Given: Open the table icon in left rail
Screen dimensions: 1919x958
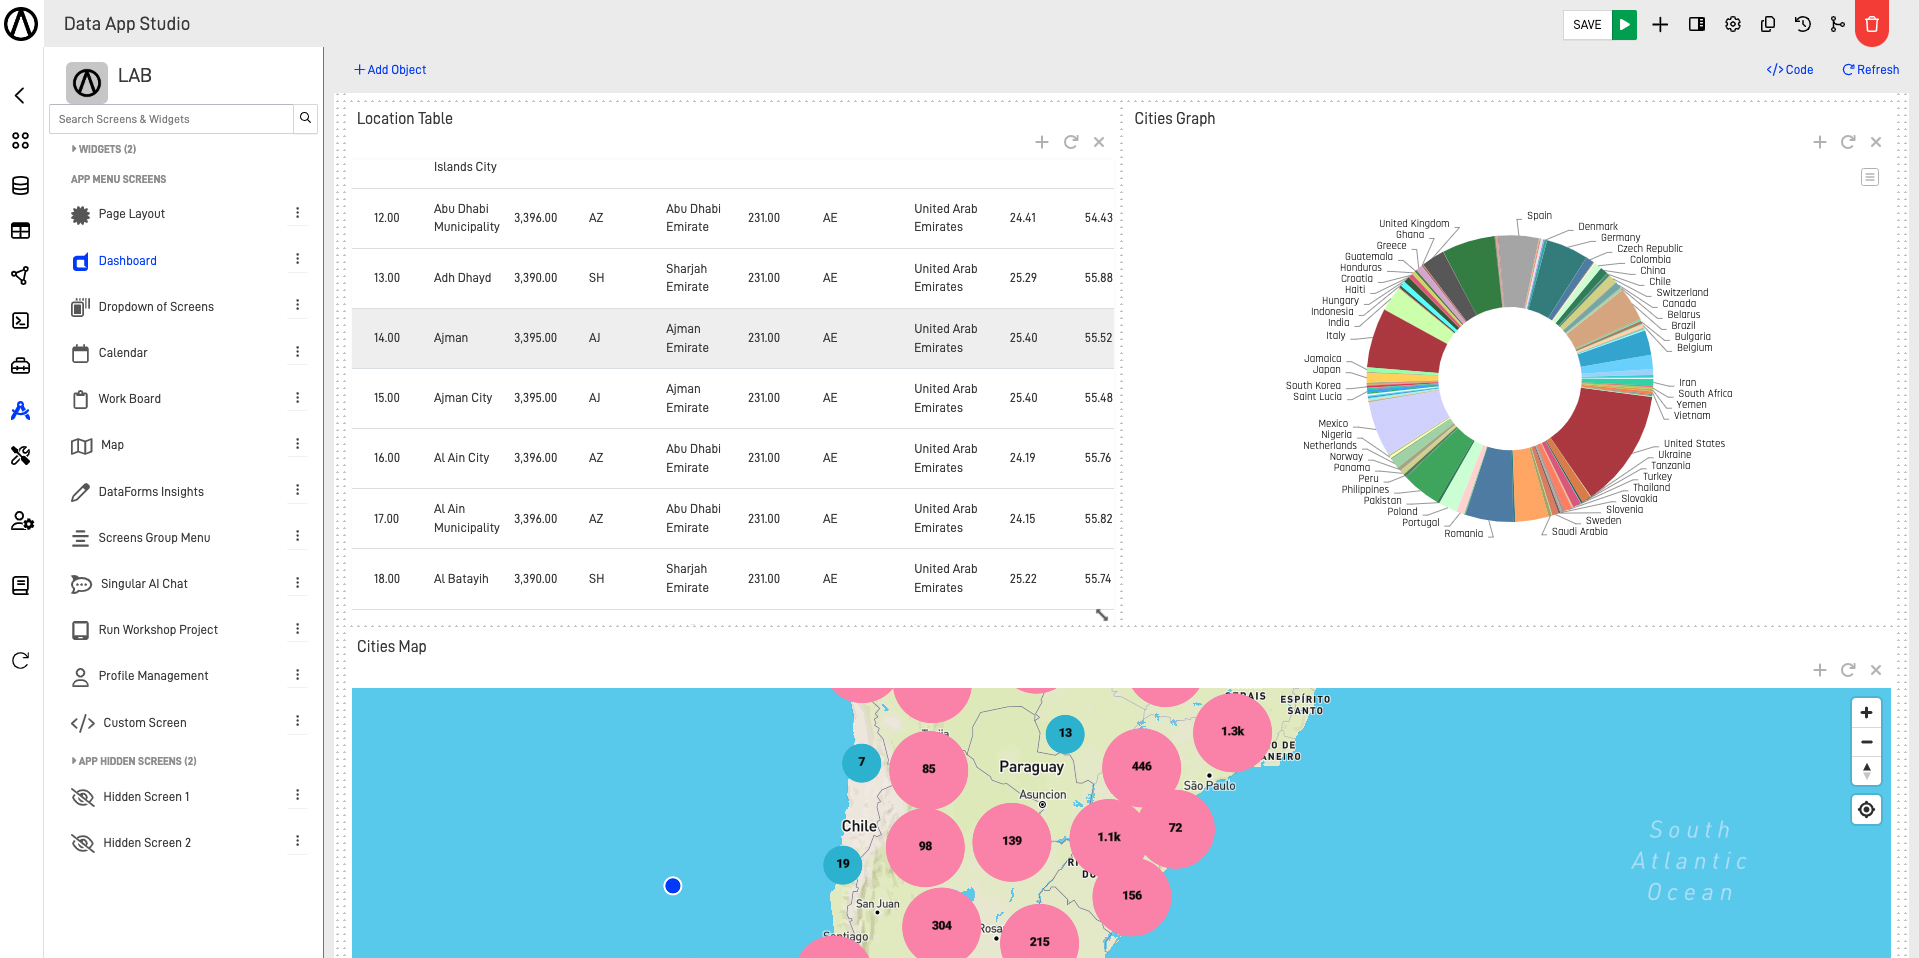Looking at the screenshot, I should point(20,231).
